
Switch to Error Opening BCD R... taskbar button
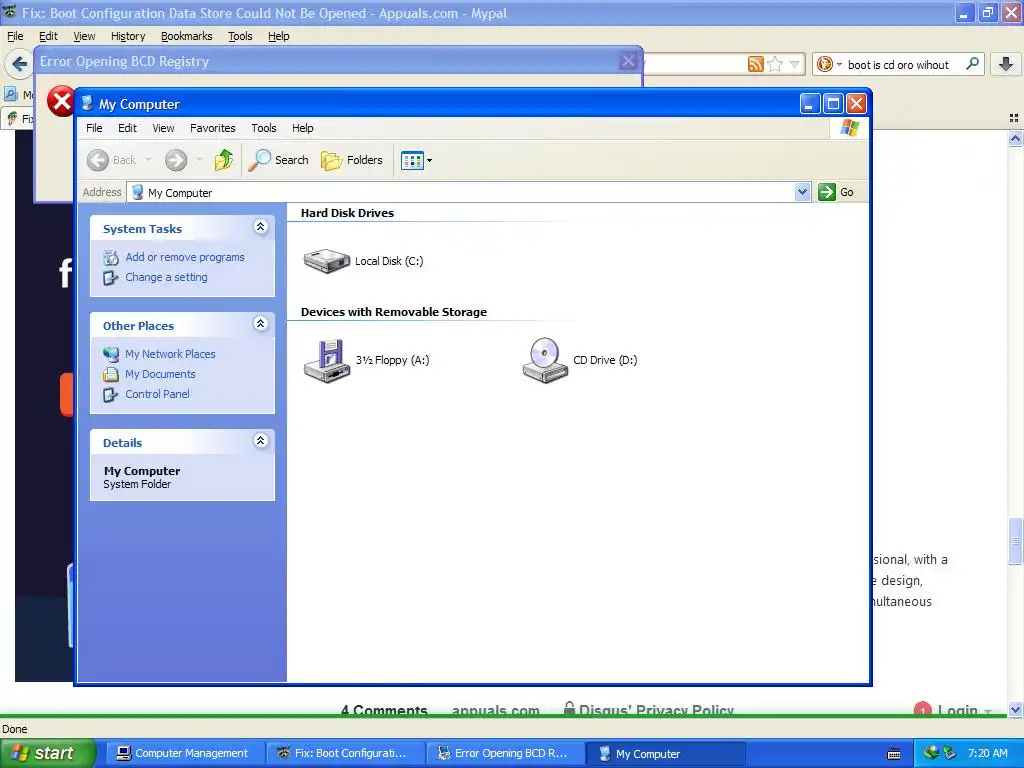pyautogui.click(x=505, y=753)
